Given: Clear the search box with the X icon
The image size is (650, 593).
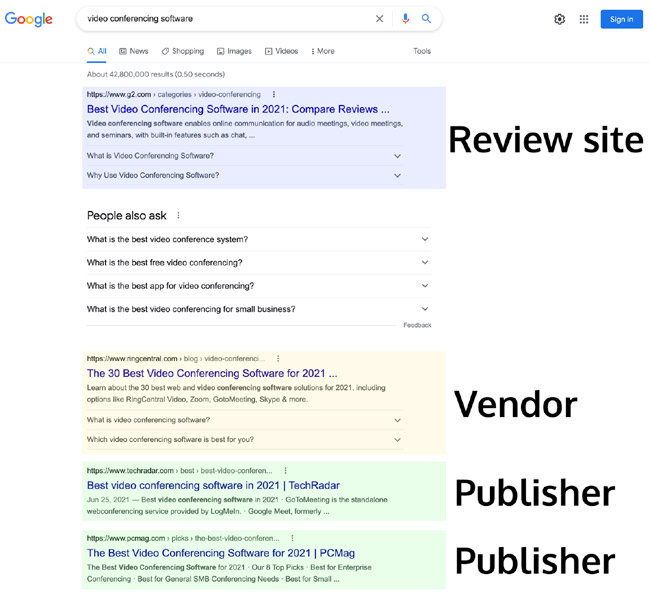Looking at the screenshot, I should click(379, 19).
